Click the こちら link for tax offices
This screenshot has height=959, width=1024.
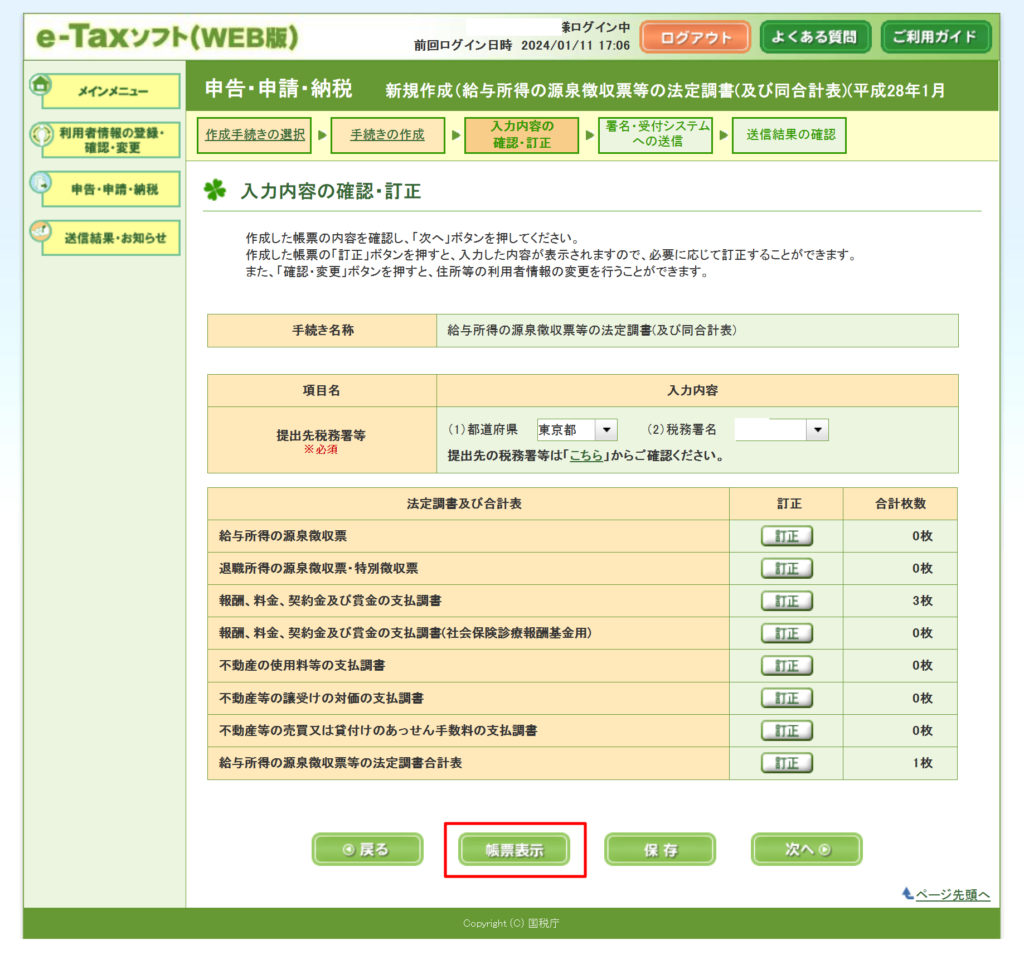(586, 456)
